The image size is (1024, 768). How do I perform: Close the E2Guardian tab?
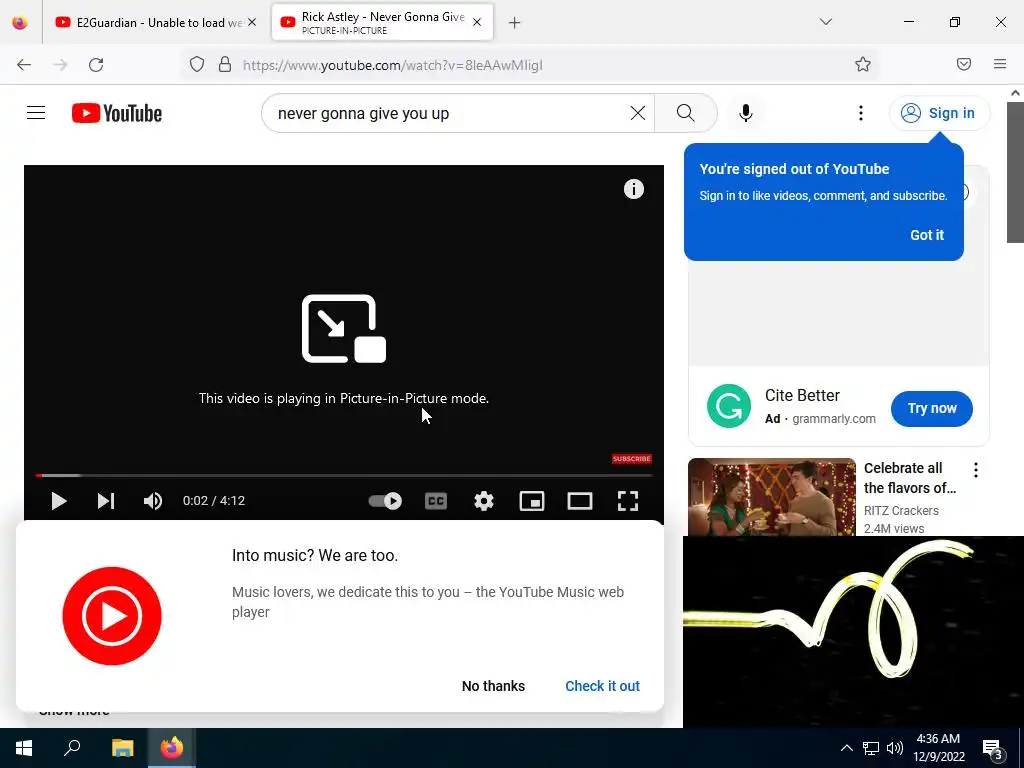pos(252,22)
